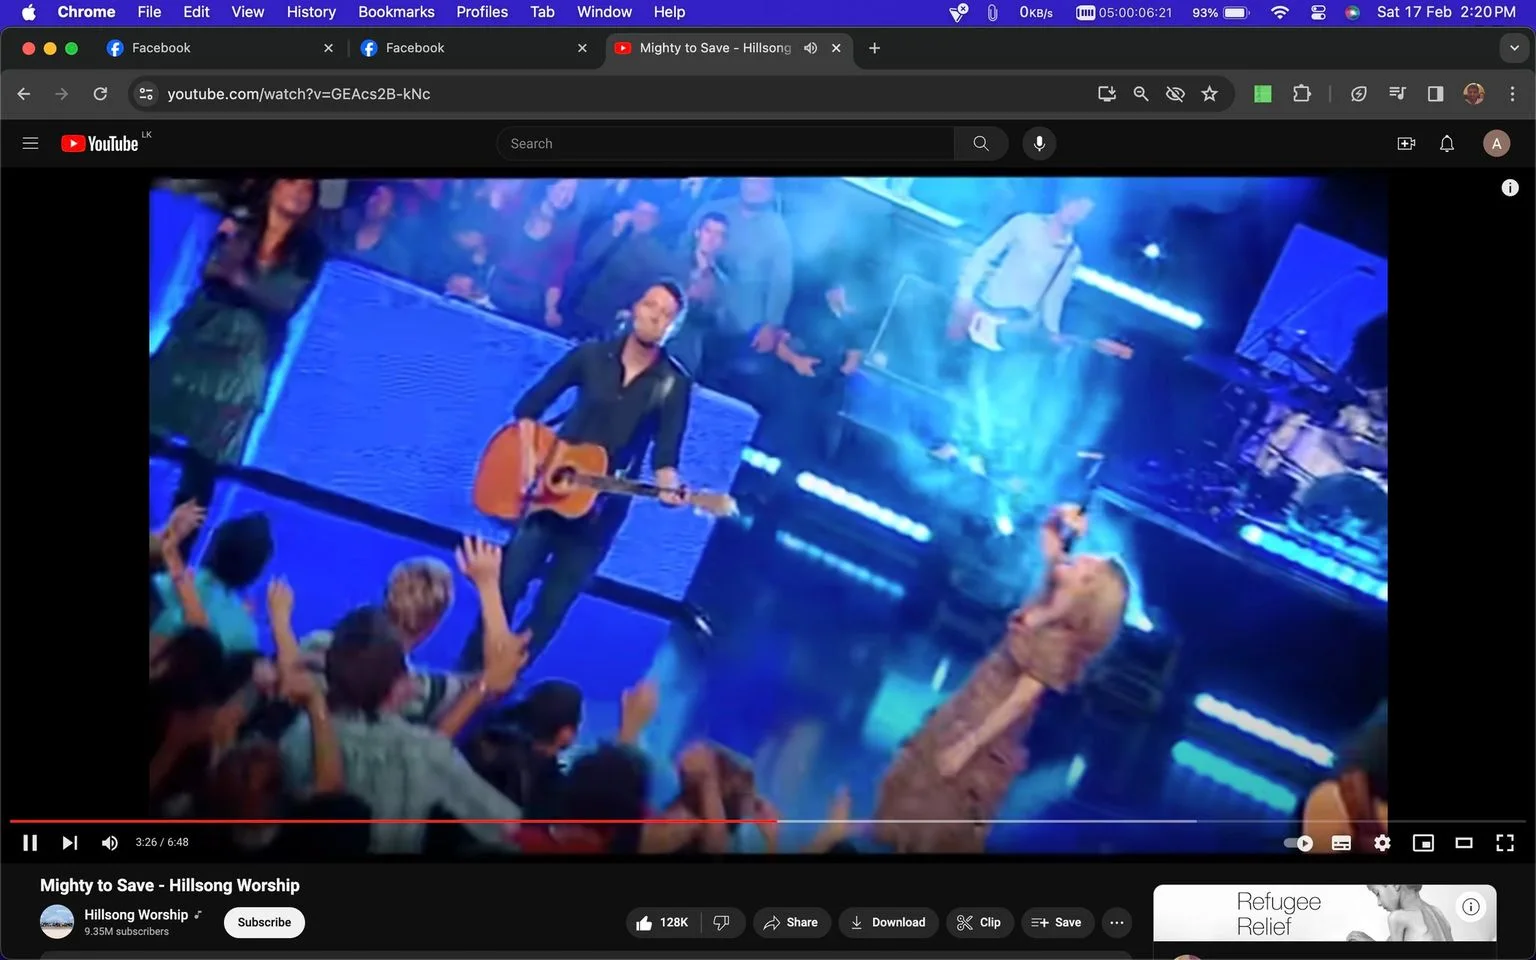Enter fullscreen mode
The width and height of the screenshot is (1536, 960).
(x=1504, y=843)
